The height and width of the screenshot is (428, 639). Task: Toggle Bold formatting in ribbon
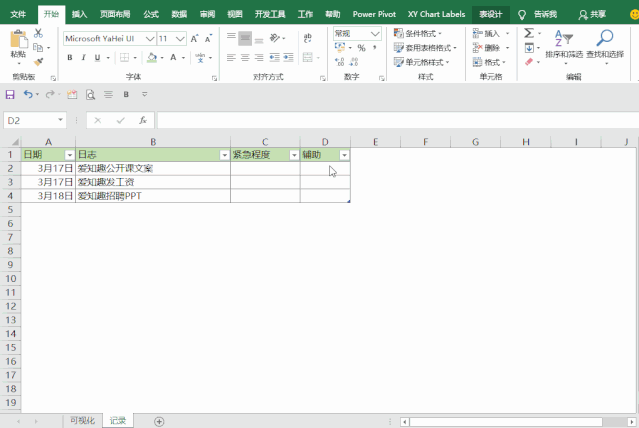[x=70, y=57]
